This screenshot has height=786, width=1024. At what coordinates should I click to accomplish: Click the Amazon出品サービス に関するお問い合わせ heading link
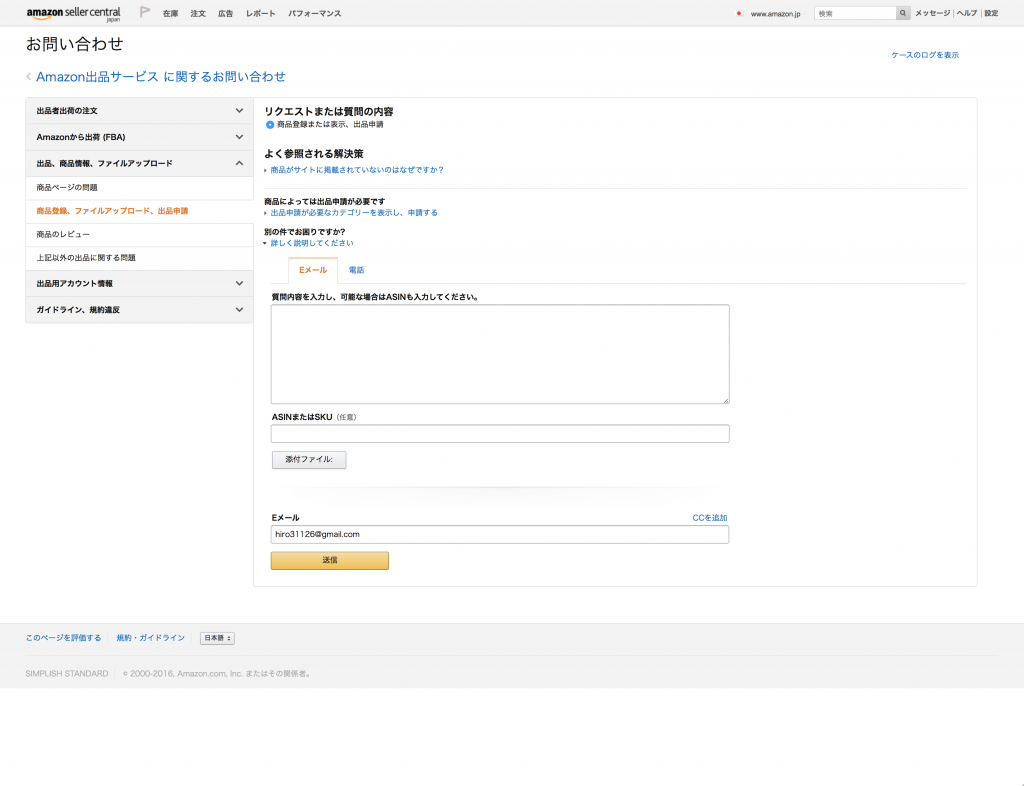pyautogui.click(x=161, y=77)
